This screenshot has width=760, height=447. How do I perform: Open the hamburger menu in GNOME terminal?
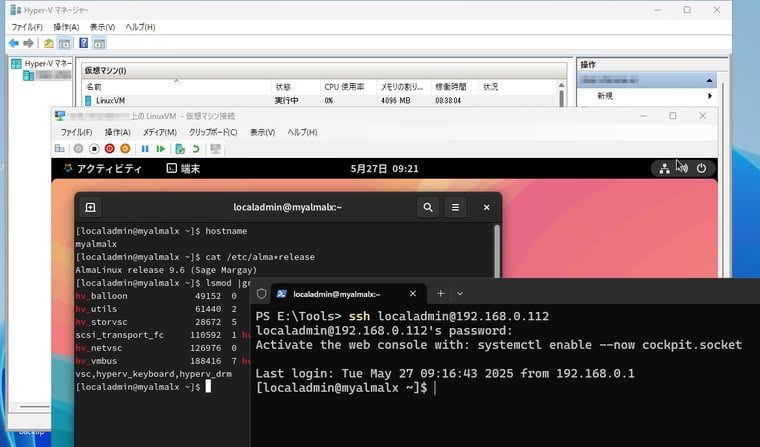click(x=455, y=207)
